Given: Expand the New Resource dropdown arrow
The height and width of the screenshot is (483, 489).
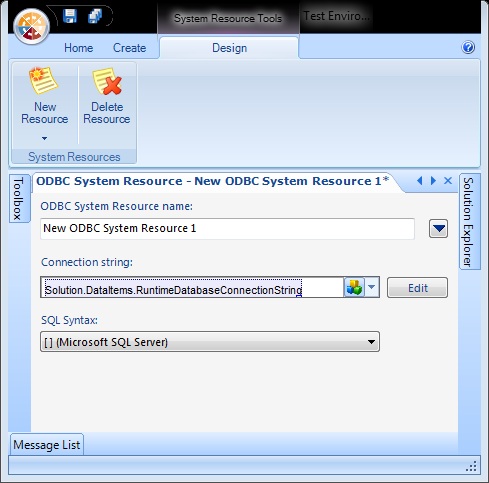Looking at the screenshot, I should pyautogui.click(x=44, y=138).
